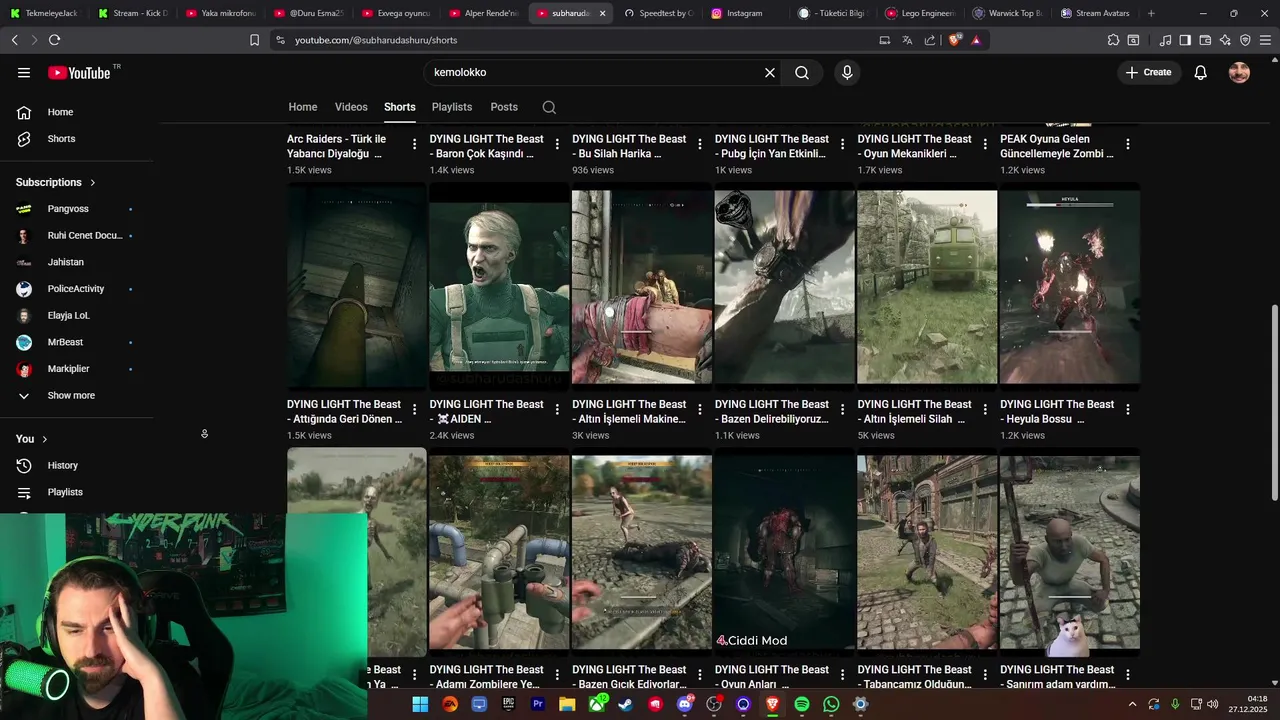
Task: Open options for AIDEN short
Action: [x=557, y=410]
